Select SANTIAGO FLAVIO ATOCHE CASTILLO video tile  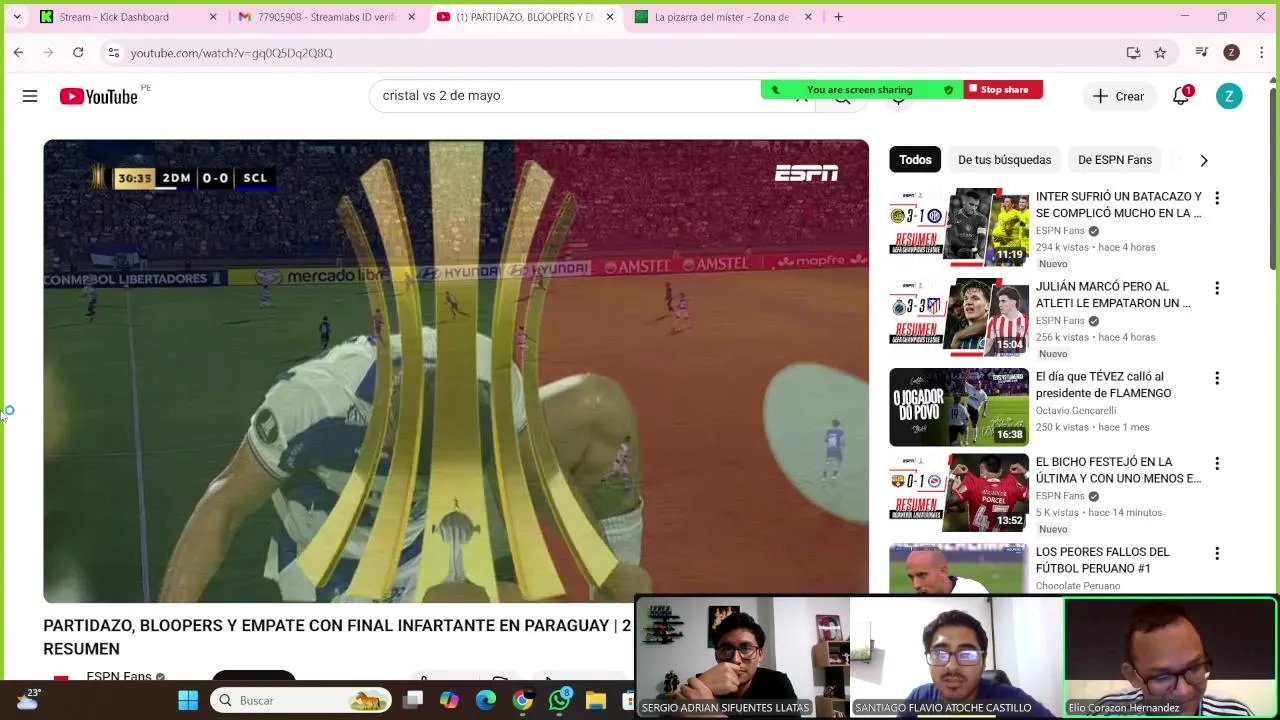pyautogui.click(x=956, y=657)
